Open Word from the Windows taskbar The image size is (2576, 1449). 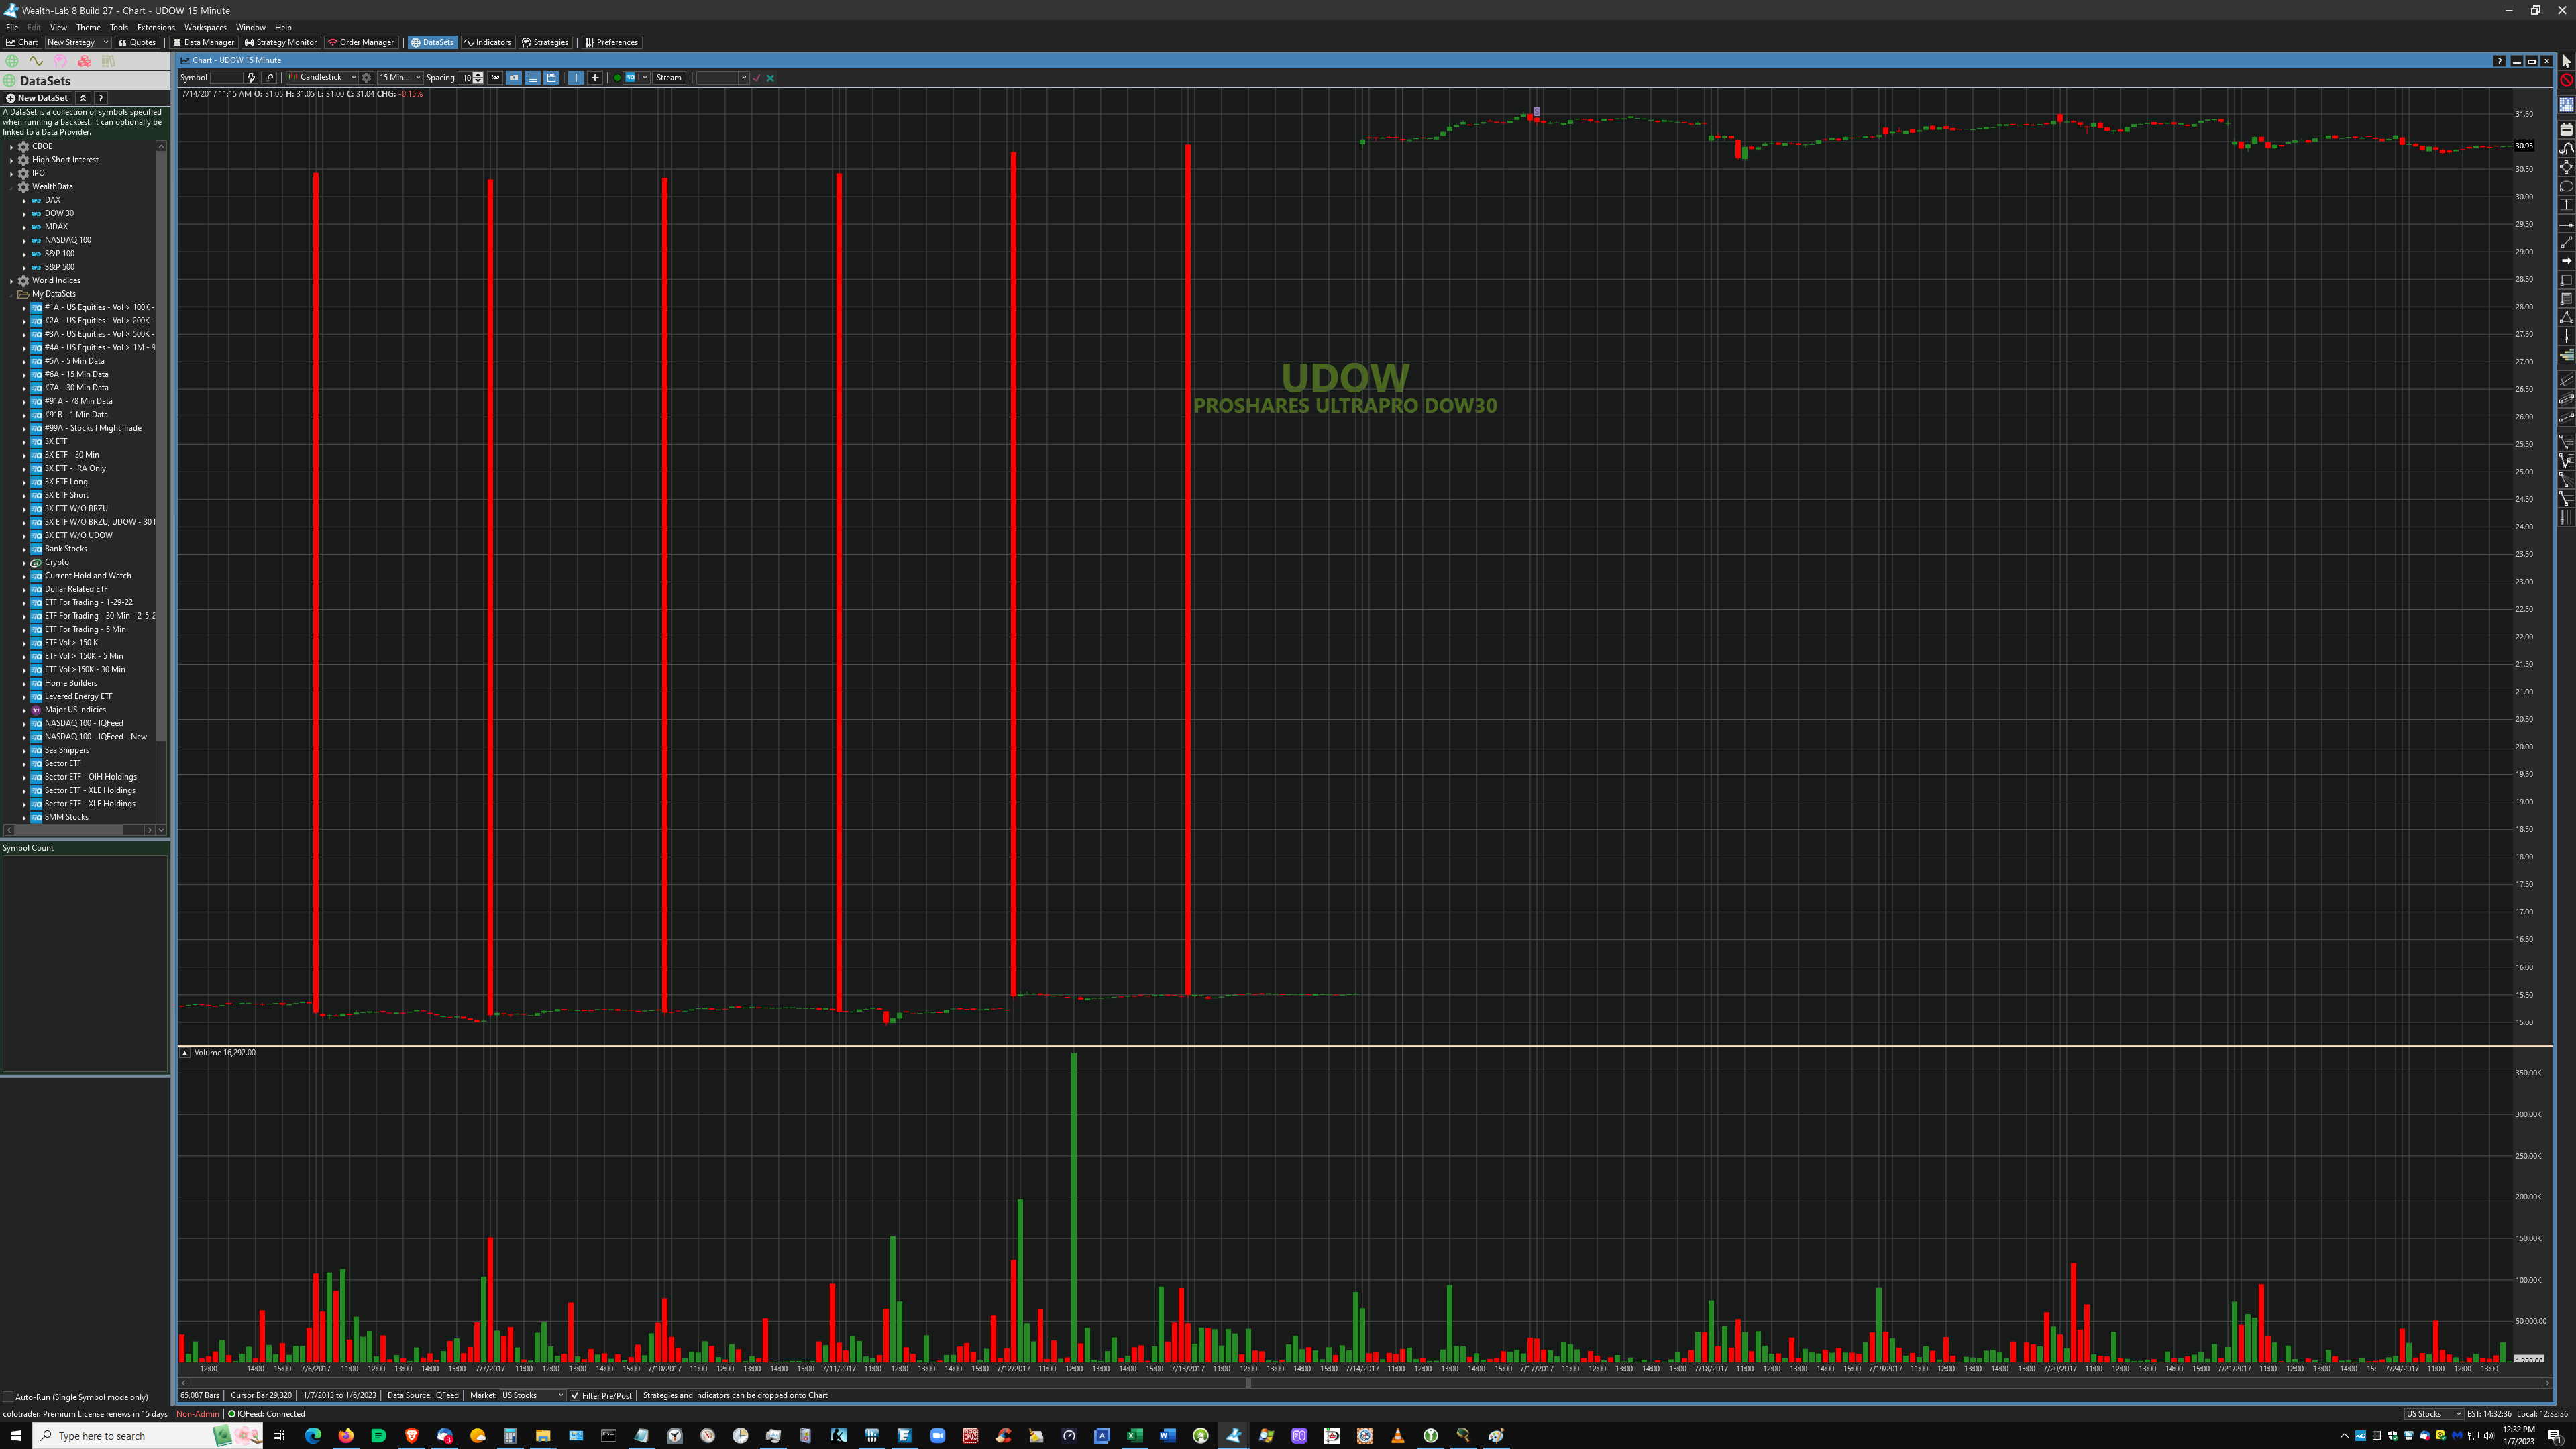point(1168,1435)
